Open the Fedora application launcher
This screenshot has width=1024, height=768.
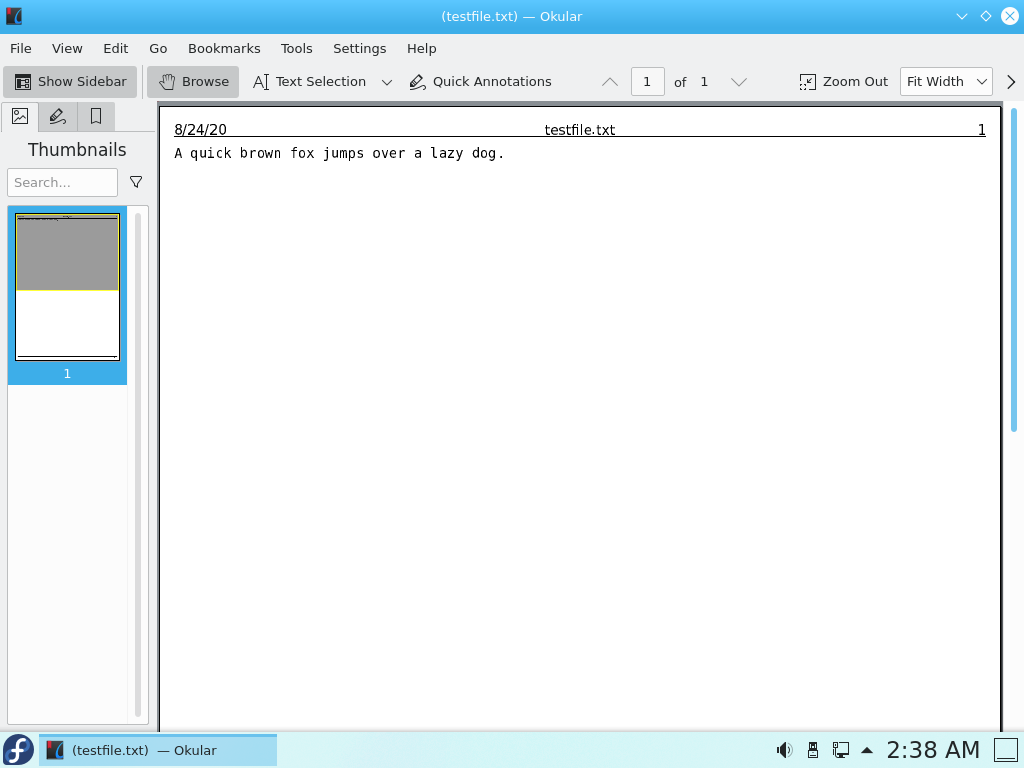(18, 750)
